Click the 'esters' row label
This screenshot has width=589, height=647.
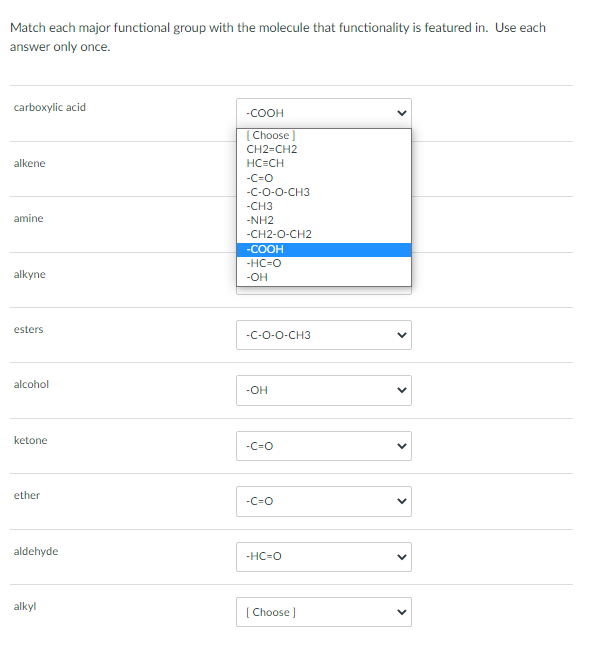coord(28,329)
